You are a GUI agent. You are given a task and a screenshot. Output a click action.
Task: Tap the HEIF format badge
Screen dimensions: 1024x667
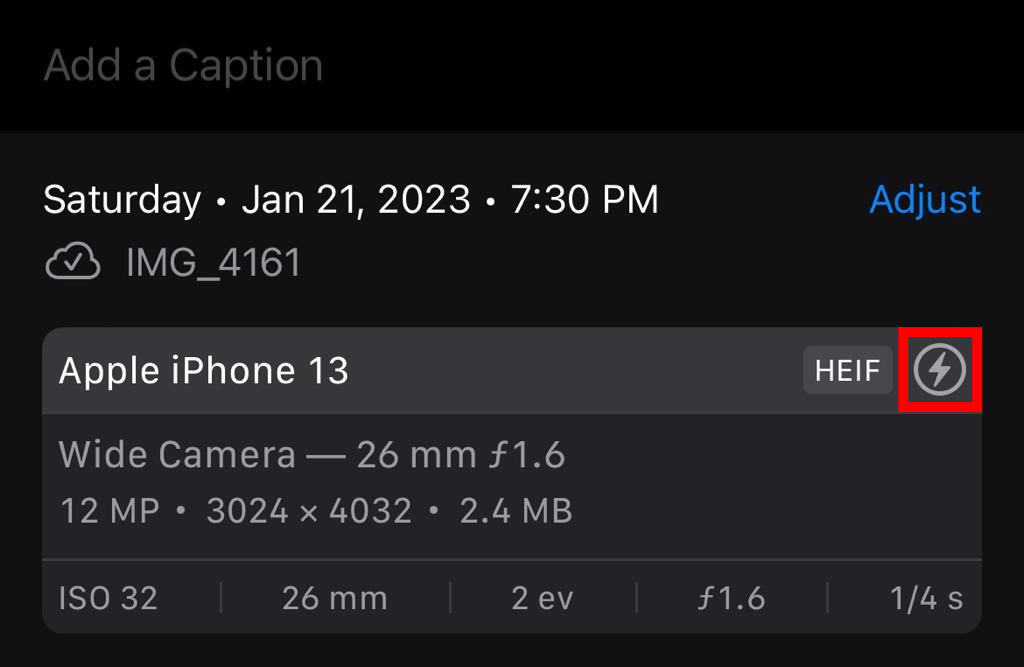tap(847, 371)
